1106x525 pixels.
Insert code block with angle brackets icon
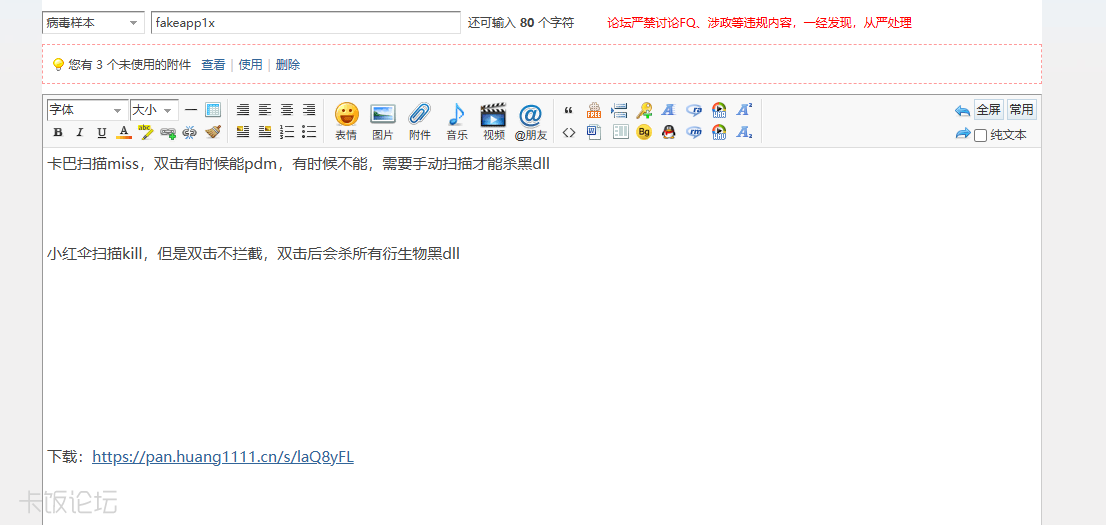click(x=569, y=132)
